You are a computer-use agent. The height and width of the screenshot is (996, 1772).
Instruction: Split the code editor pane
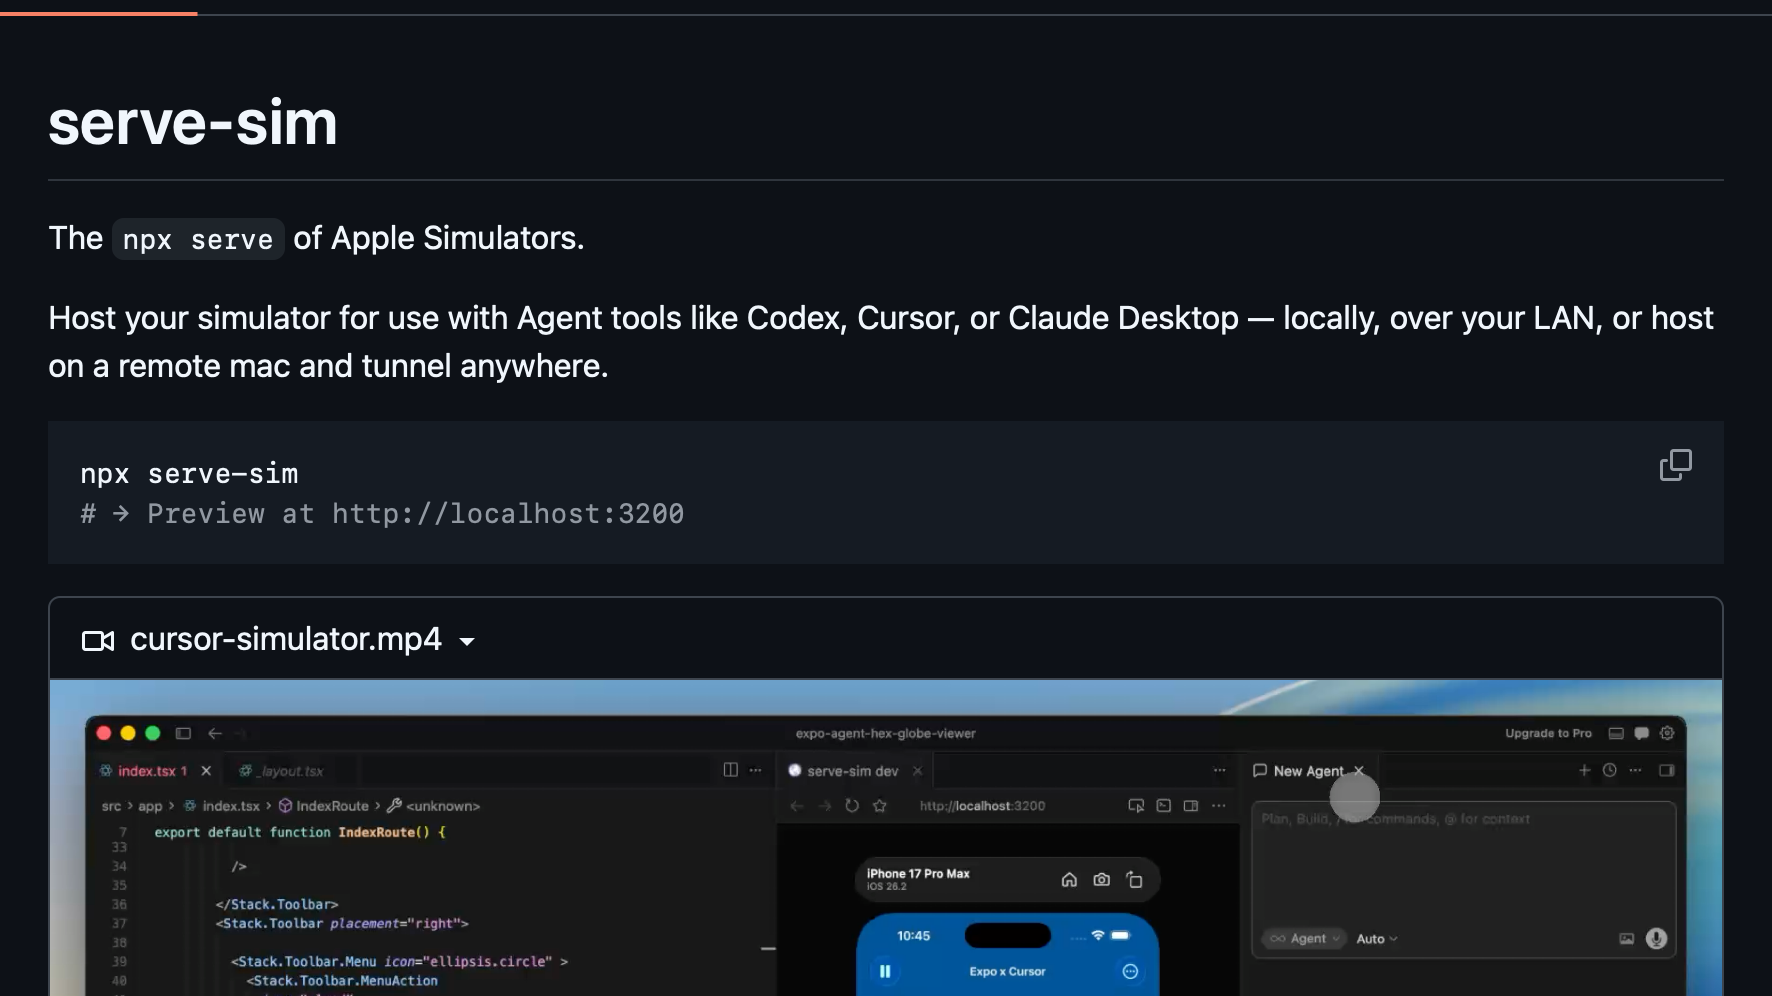click(731, 770)
